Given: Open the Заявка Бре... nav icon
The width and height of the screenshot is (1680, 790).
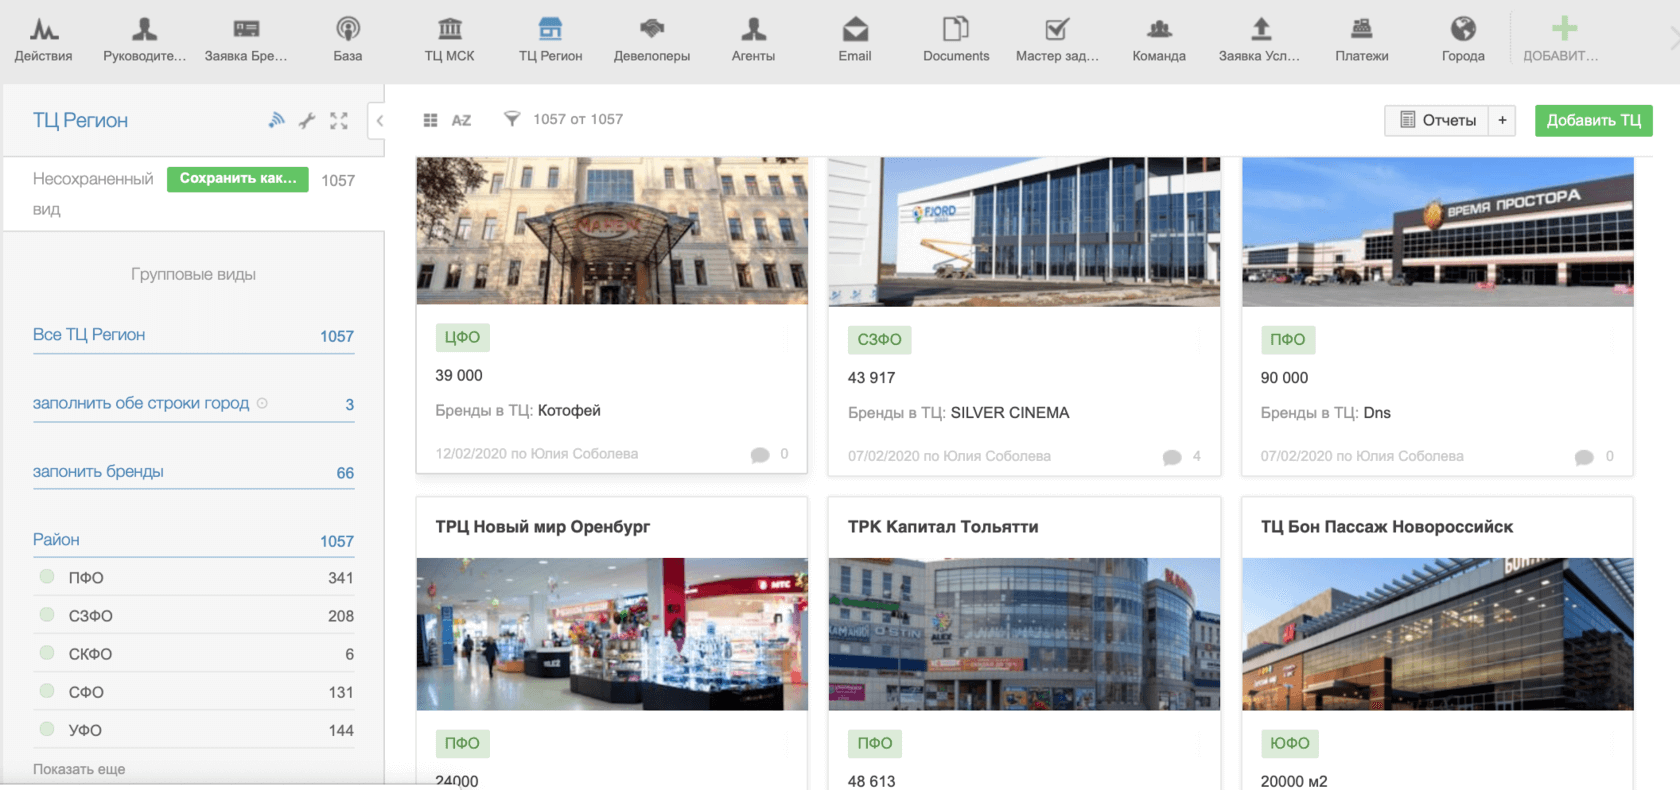Looking at the screenshot, I should (x=246, y=29).
